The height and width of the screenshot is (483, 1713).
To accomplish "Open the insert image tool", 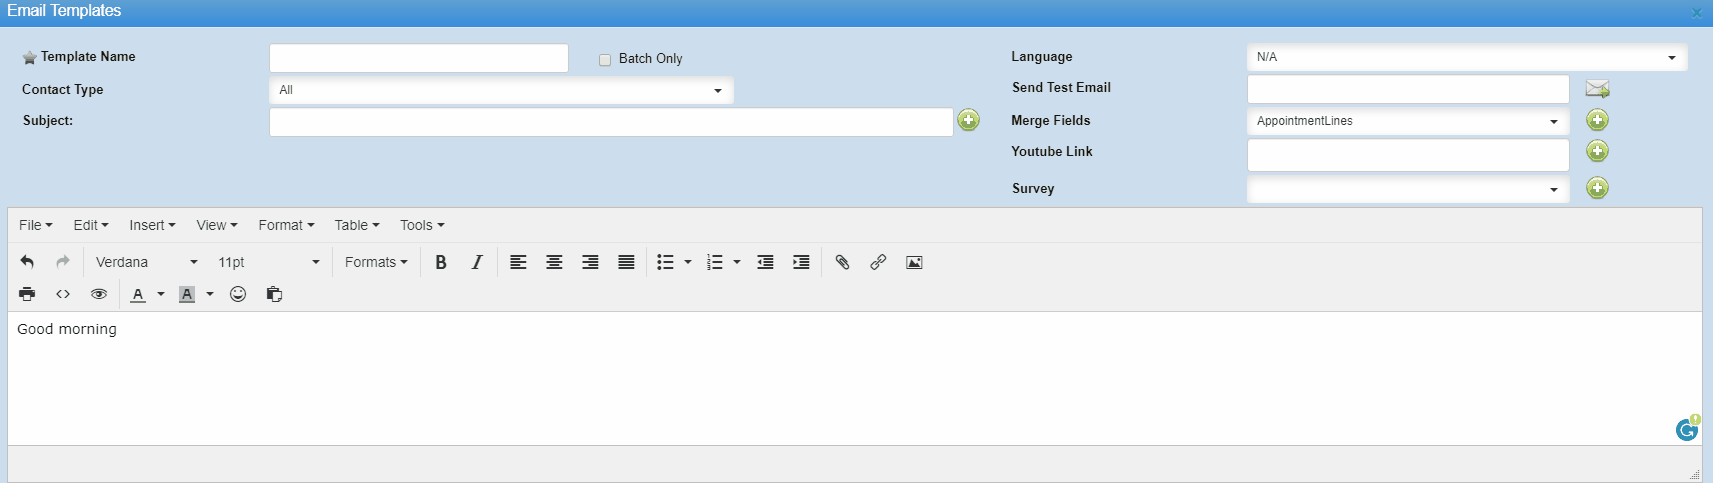I will 914,262.
